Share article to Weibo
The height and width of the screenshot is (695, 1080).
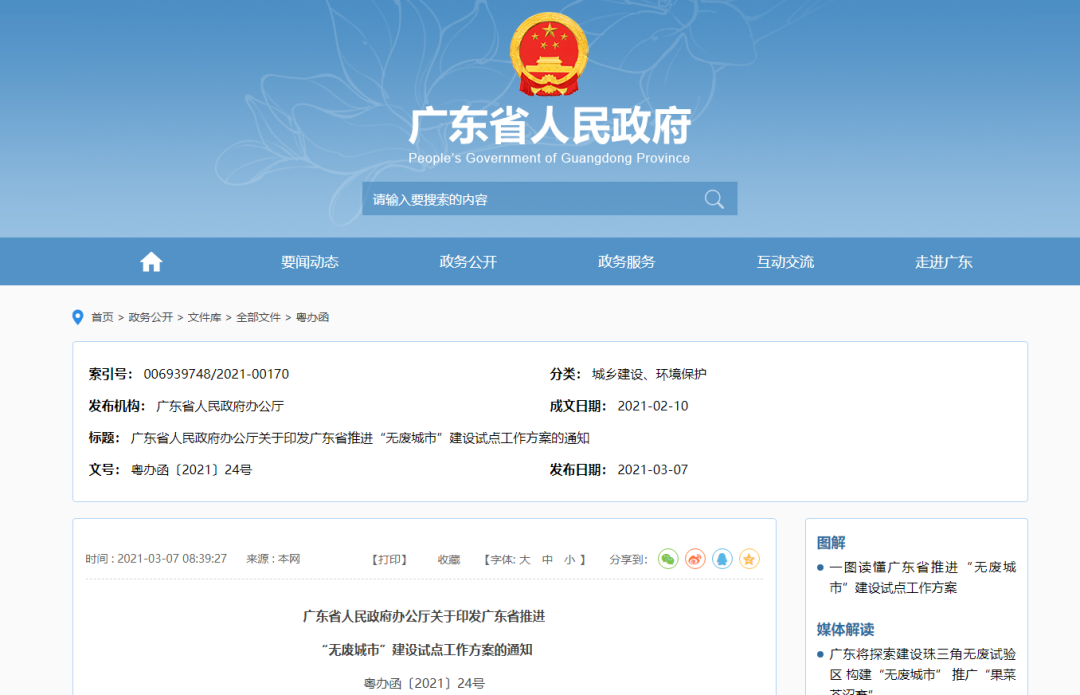(x=695, y=559)
